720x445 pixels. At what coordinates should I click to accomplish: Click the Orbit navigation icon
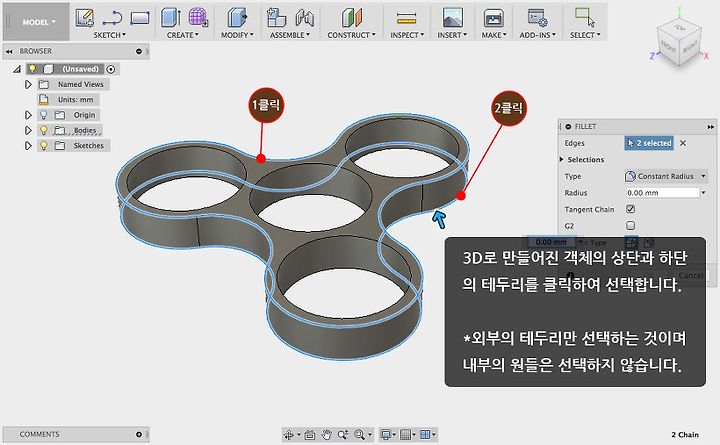(x=289, y=434)
